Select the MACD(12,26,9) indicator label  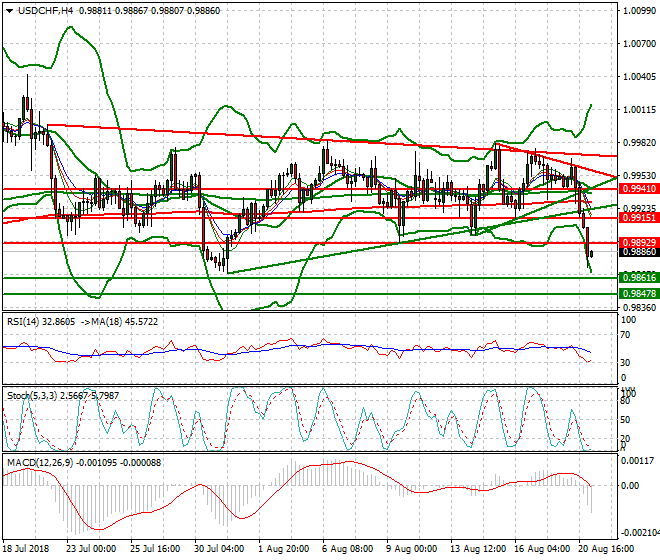84,462
